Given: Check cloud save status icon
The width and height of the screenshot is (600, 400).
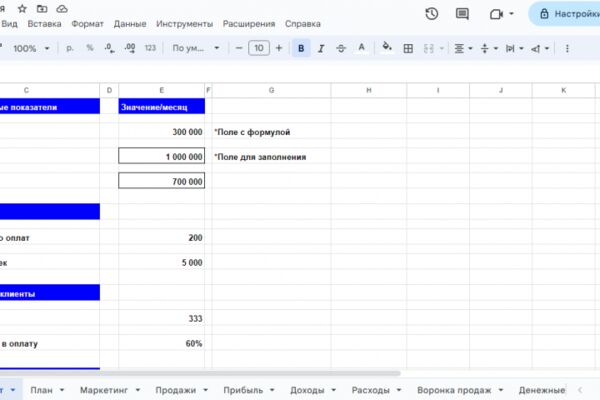Looking at the screenshot, I should coord(62,8).
